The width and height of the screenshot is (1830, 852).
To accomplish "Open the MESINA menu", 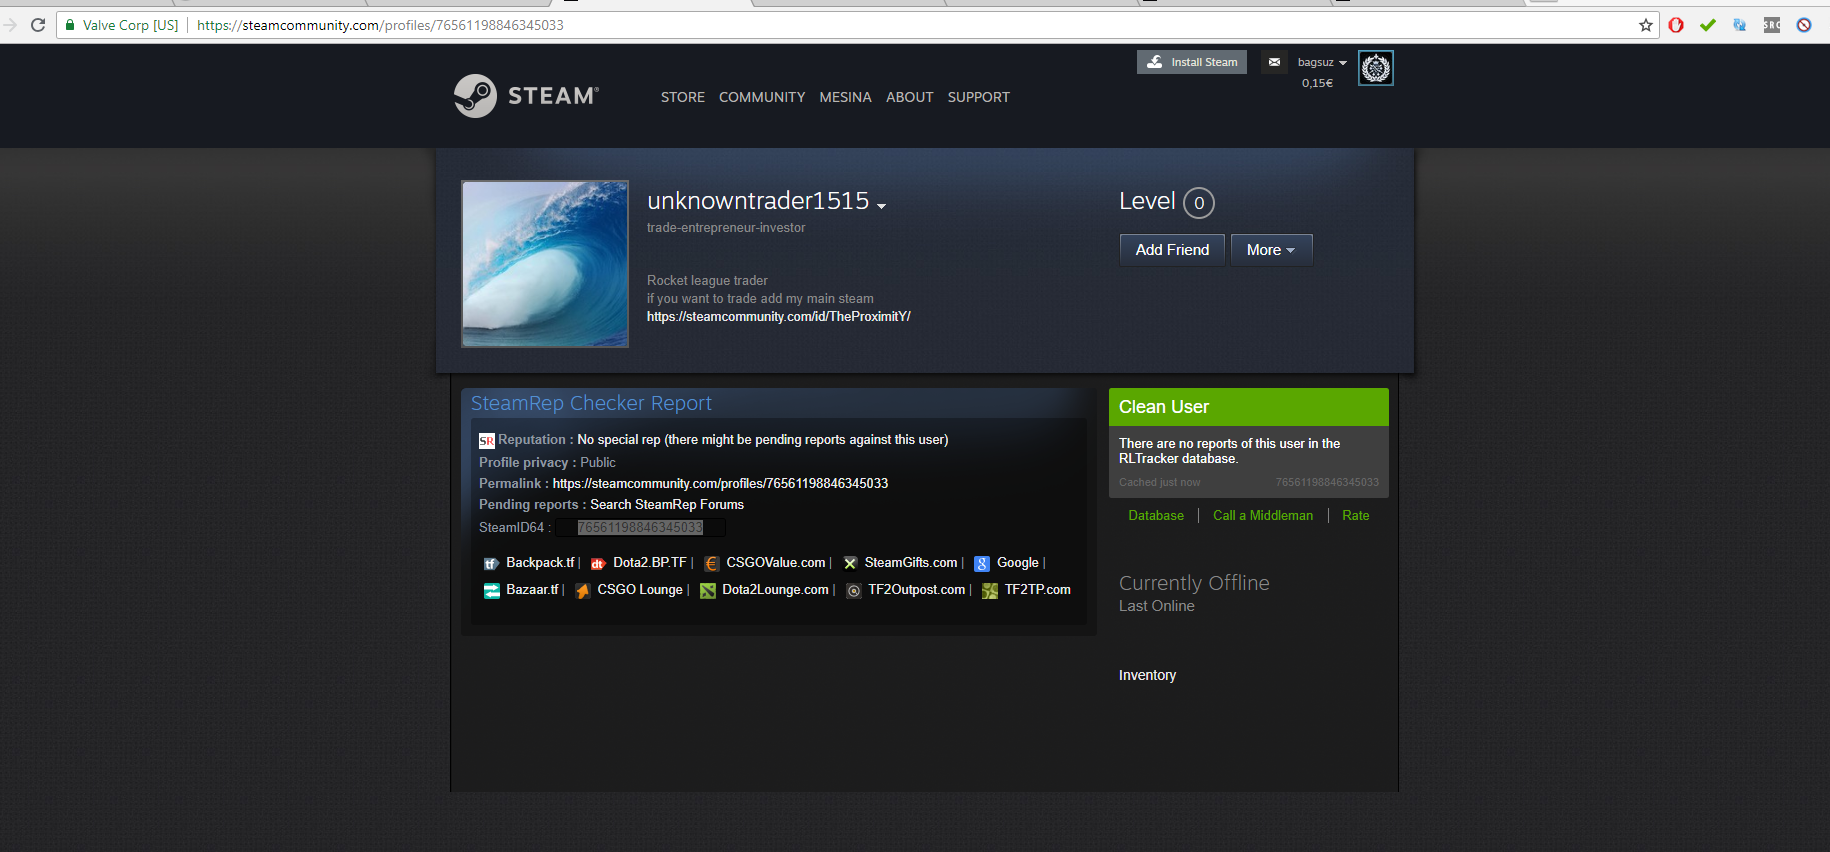I will (x=846, y=97).
